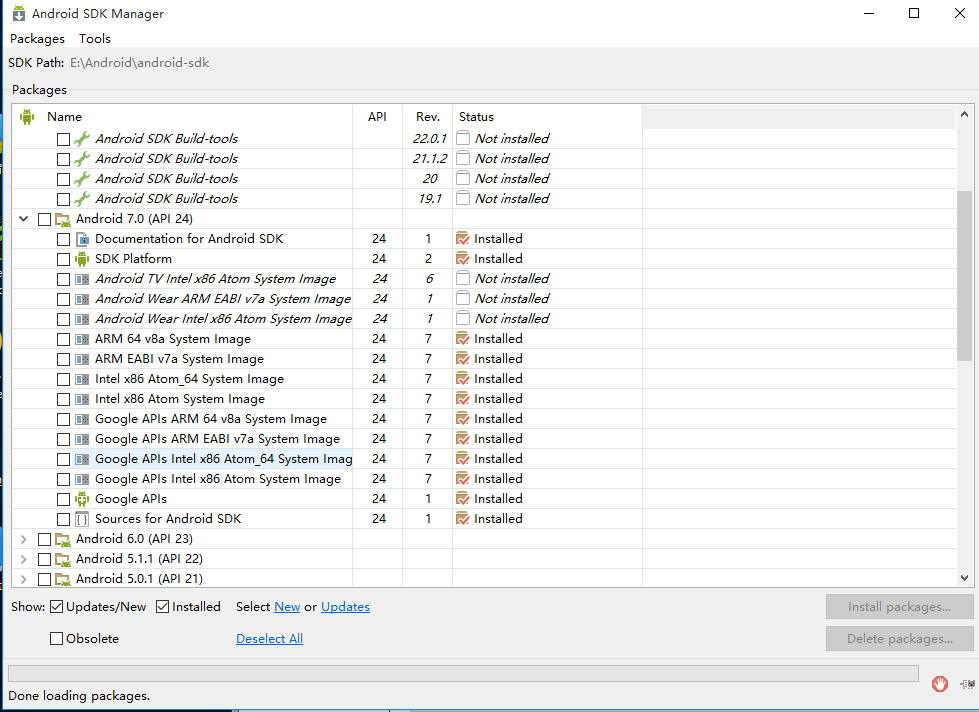Screen dimensions: 979x712
Task: Click the scroll up arrow of package list
Action: [964, 115]
